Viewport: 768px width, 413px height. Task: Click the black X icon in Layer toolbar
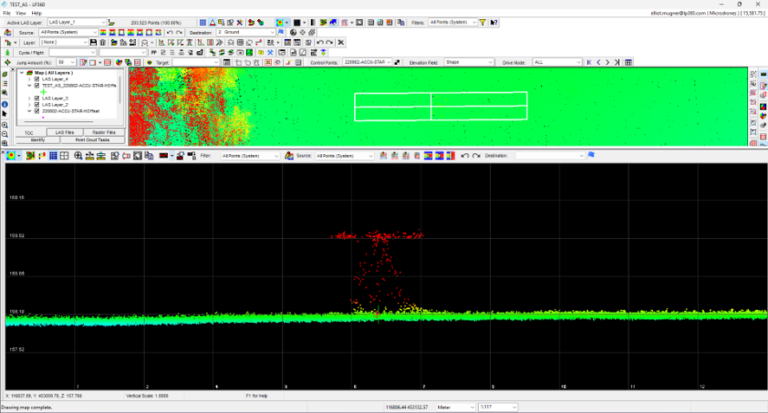[x=341, y=43]
